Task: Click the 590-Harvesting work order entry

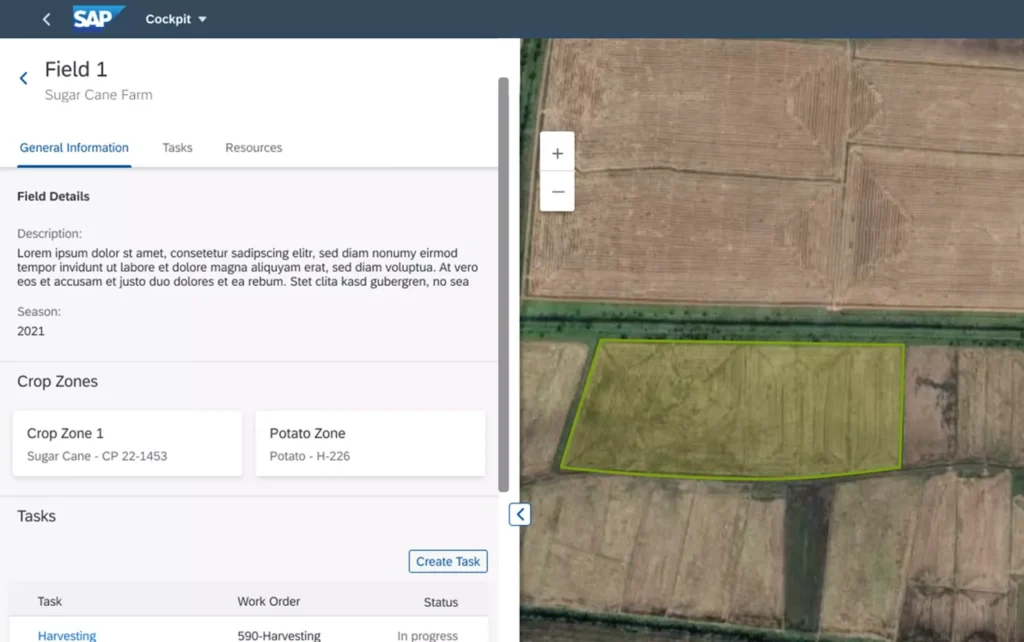Action: tap(279, 635)
